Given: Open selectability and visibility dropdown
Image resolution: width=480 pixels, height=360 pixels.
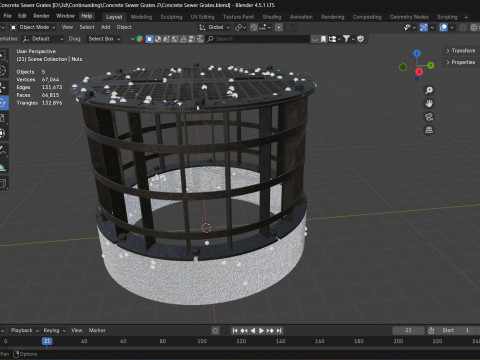Looking at the screenshot, I should pyautogui.click(x=409, y=27).
